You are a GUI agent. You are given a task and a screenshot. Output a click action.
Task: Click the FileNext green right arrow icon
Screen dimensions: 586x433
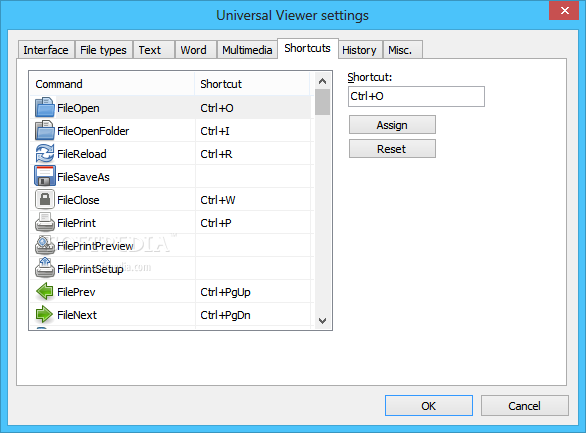(x=44, y=314)
